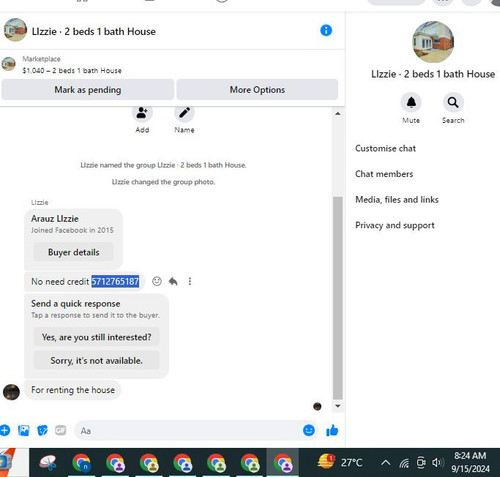Open the GIF picker
This screenshot has width=500, height=477.
(61, 430)
